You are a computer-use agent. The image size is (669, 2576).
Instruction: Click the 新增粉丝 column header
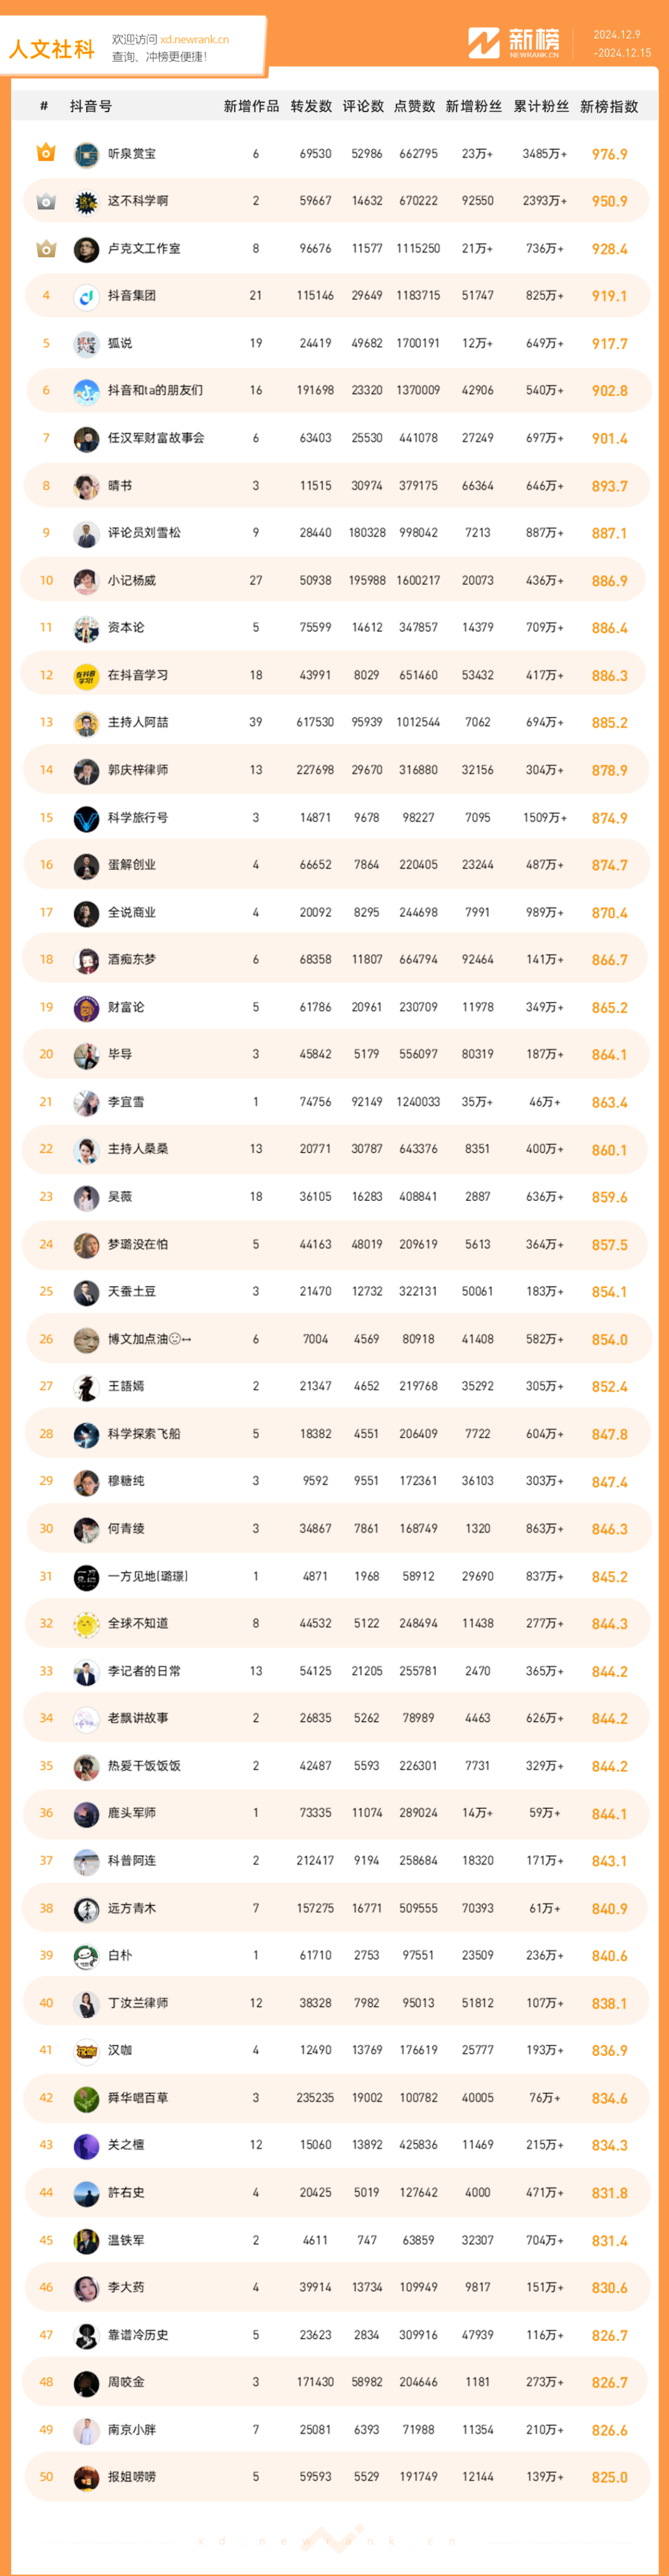tap(473, 106)
